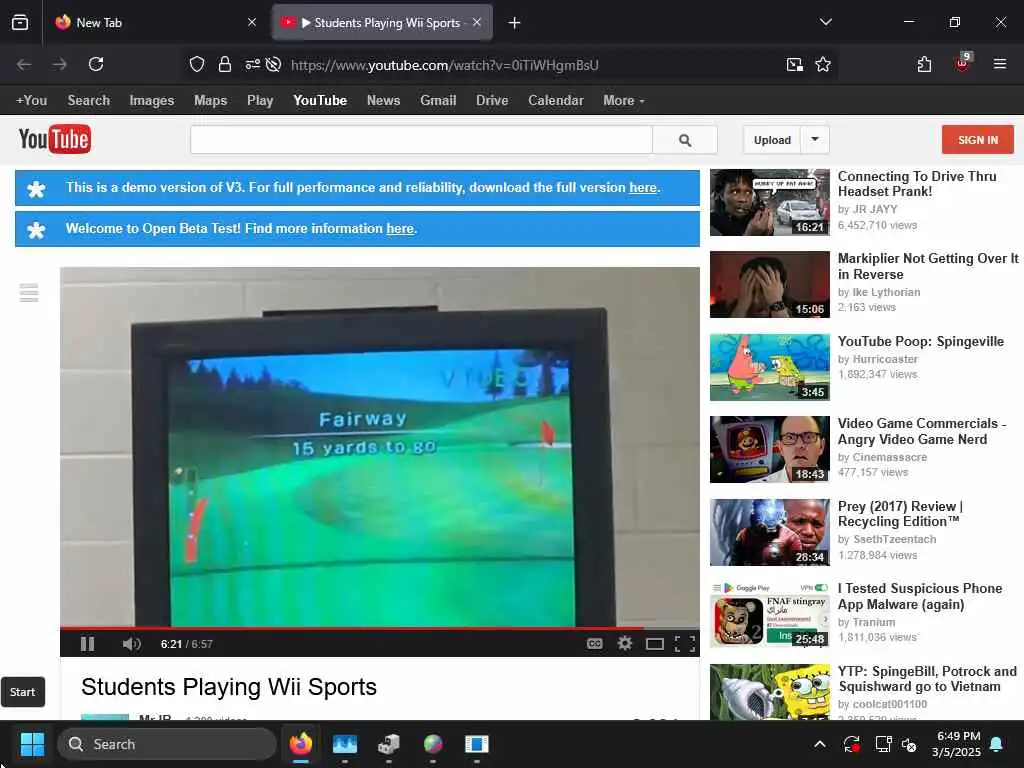Open Calendar in the Google bar
This screenshot has width=1024, height=768.
point(556,101)
